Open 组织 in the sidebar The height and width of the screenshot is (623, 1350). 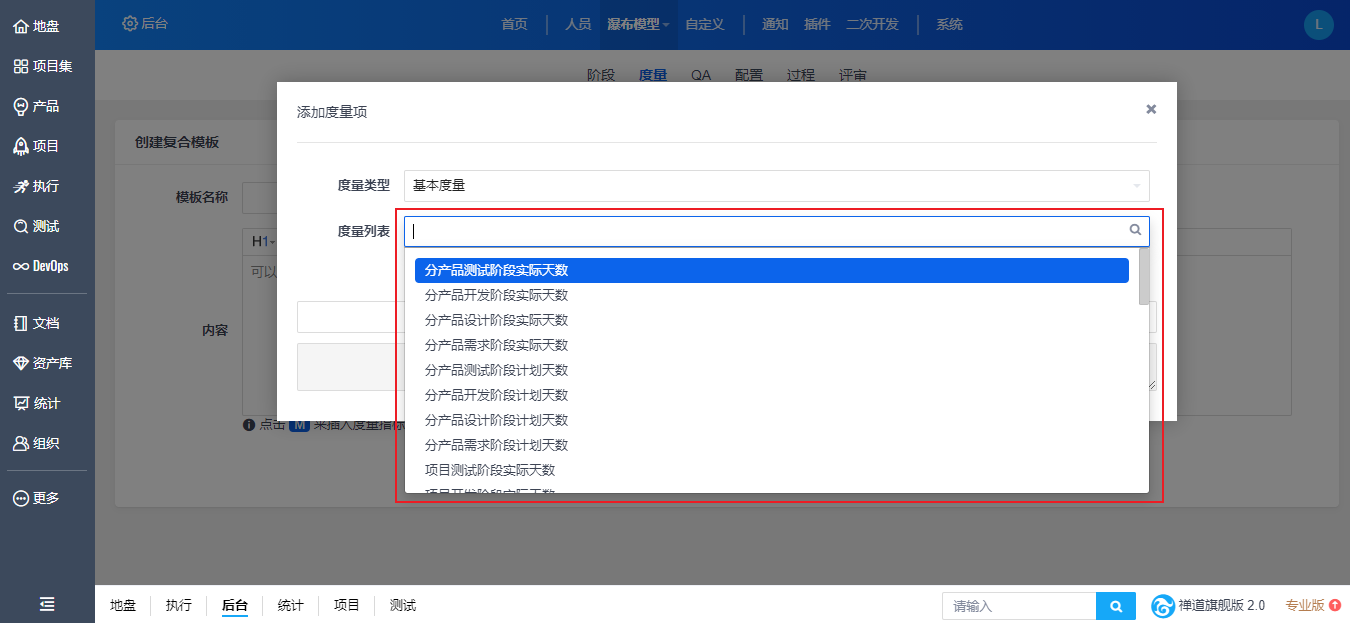pos(36,443)
